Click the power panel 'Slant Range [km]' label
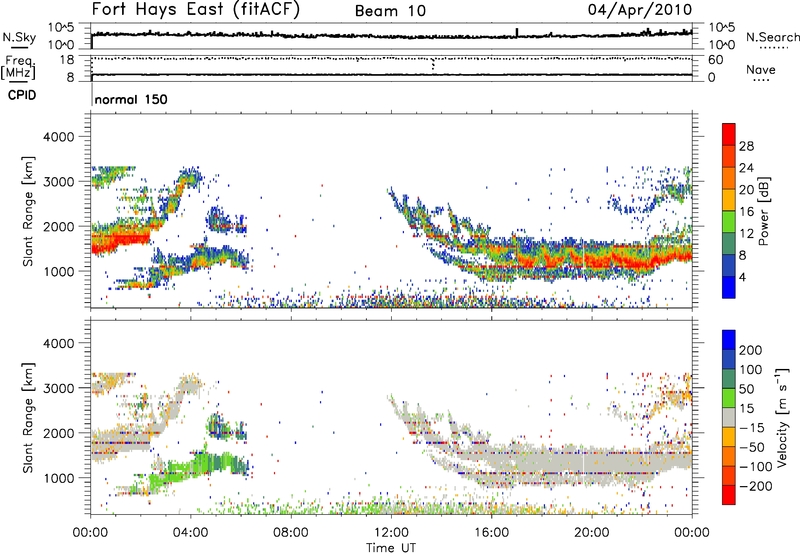 (28, 211)
